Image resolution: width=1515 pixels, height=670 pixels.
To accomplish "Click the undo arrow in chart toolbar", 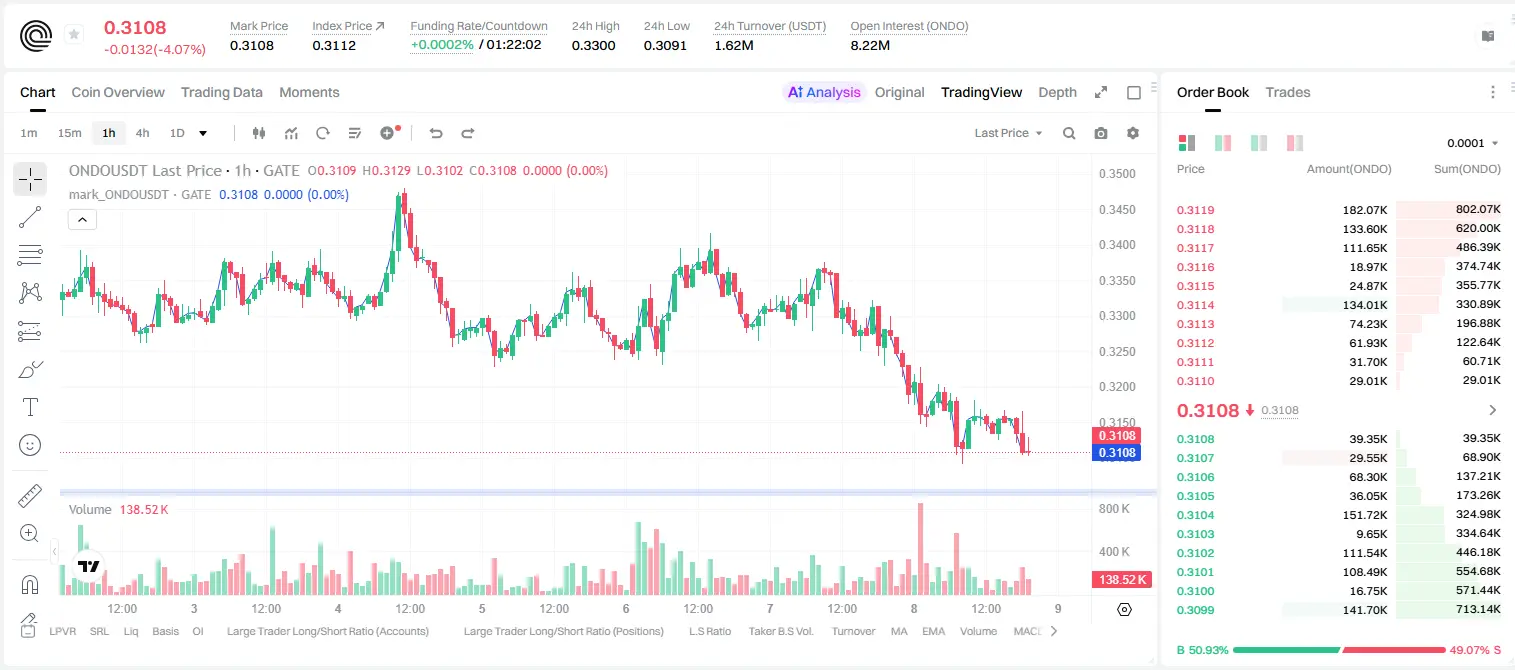I will [x=435, y=133].
